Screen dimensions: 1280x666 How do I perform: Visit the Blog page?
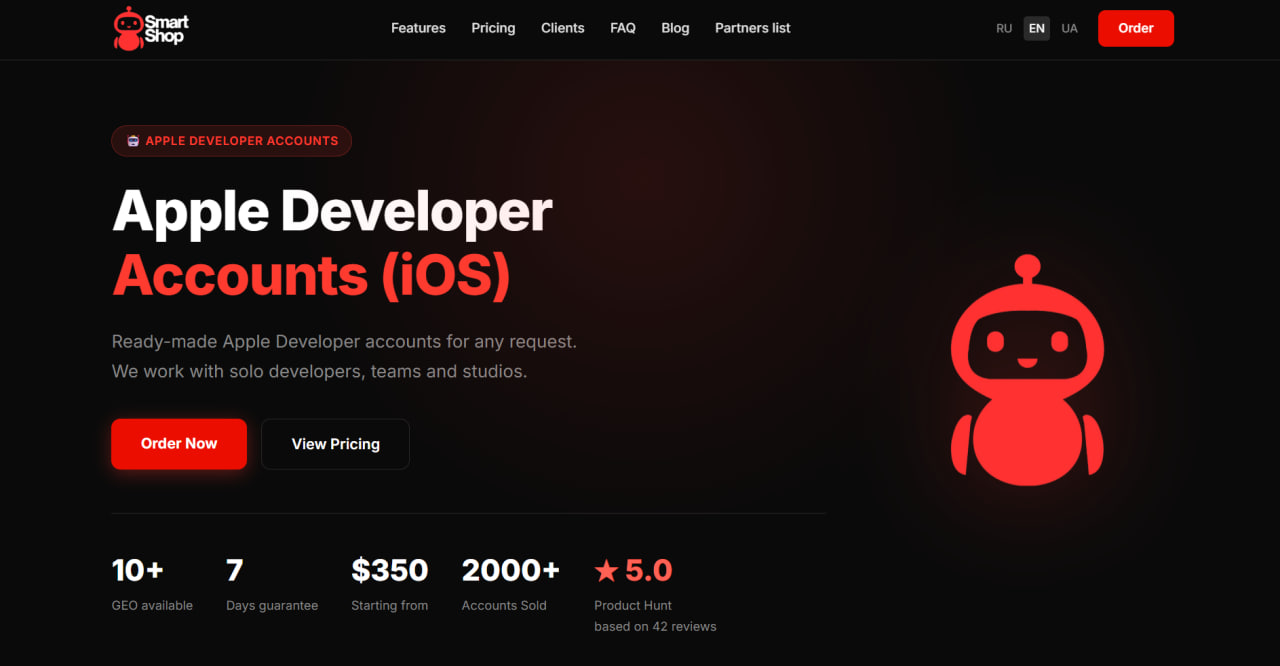point(675,28)
